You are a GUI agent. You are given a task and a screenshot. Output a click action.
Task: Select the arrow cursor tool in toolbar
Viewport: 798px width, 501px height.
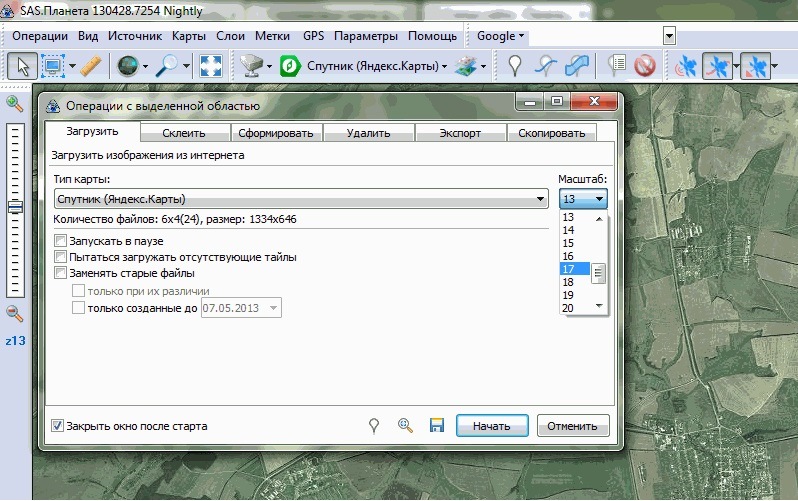(22, 66)
